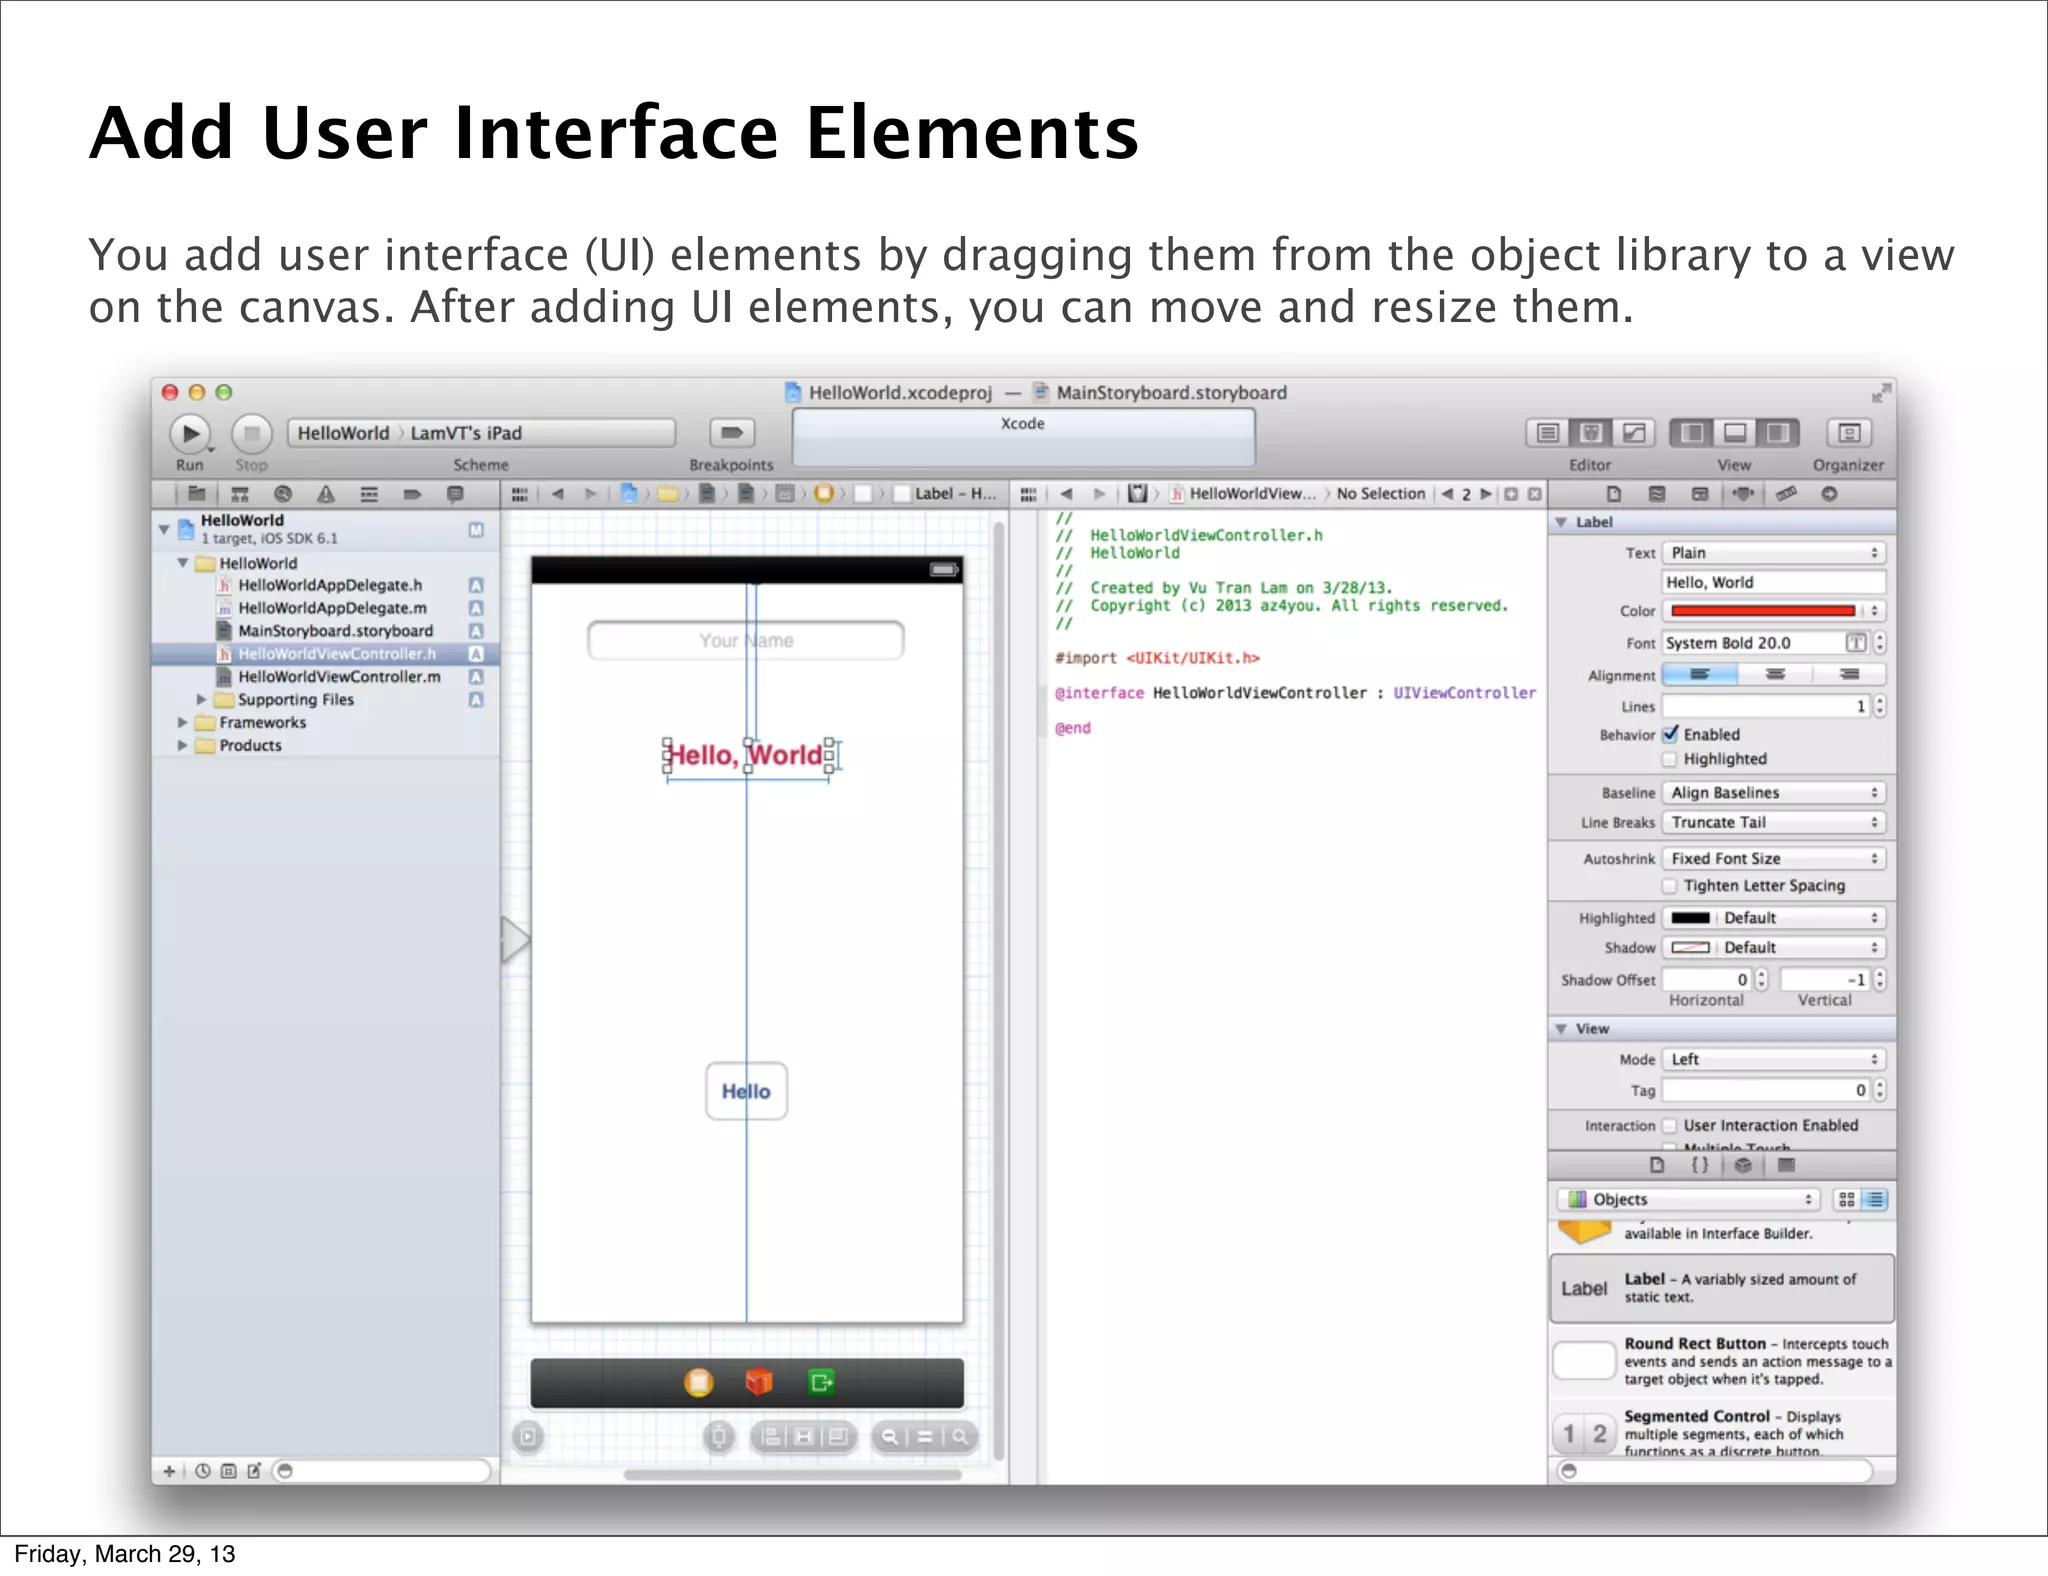
Task: Click the Run button in Xcode toolbar
Action: [190, 433]
